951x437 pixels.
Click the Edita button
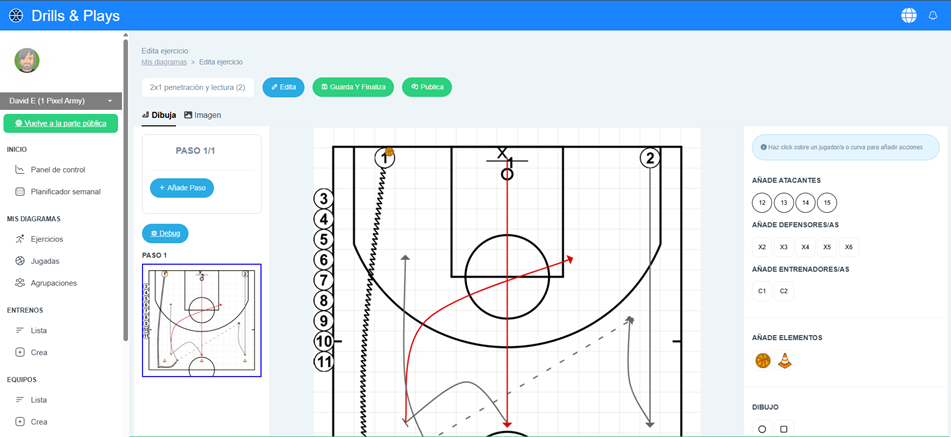[x=283, y=87]
